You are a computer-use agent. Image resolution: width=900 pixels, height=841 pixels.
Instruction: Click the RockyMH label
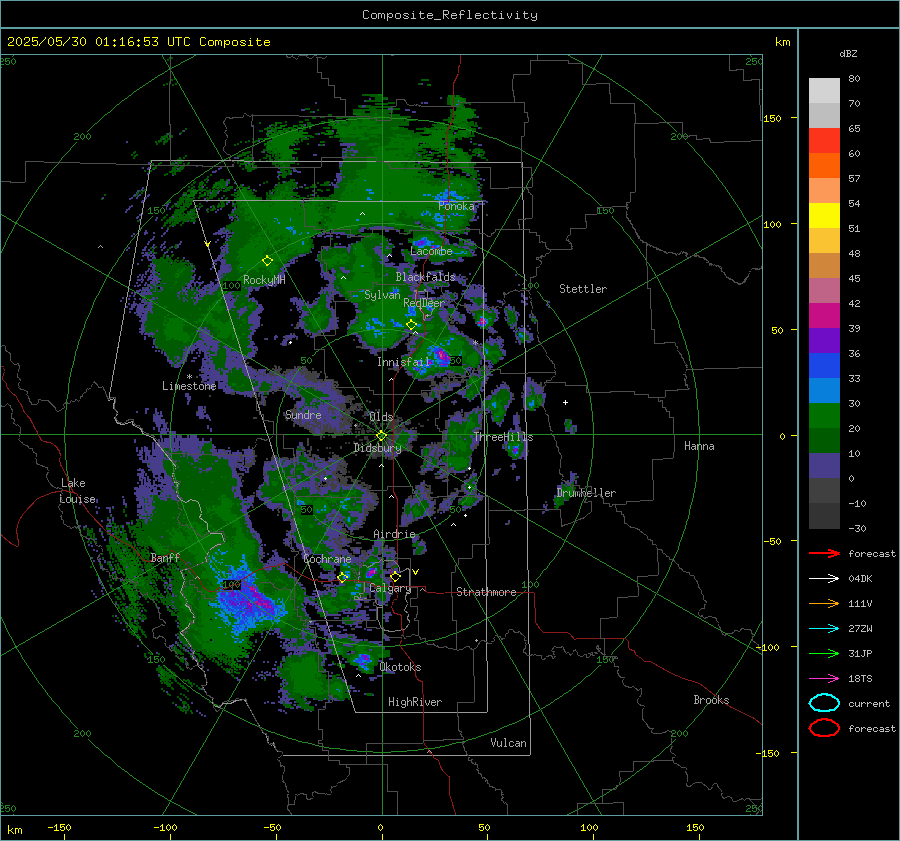point(264,280)
